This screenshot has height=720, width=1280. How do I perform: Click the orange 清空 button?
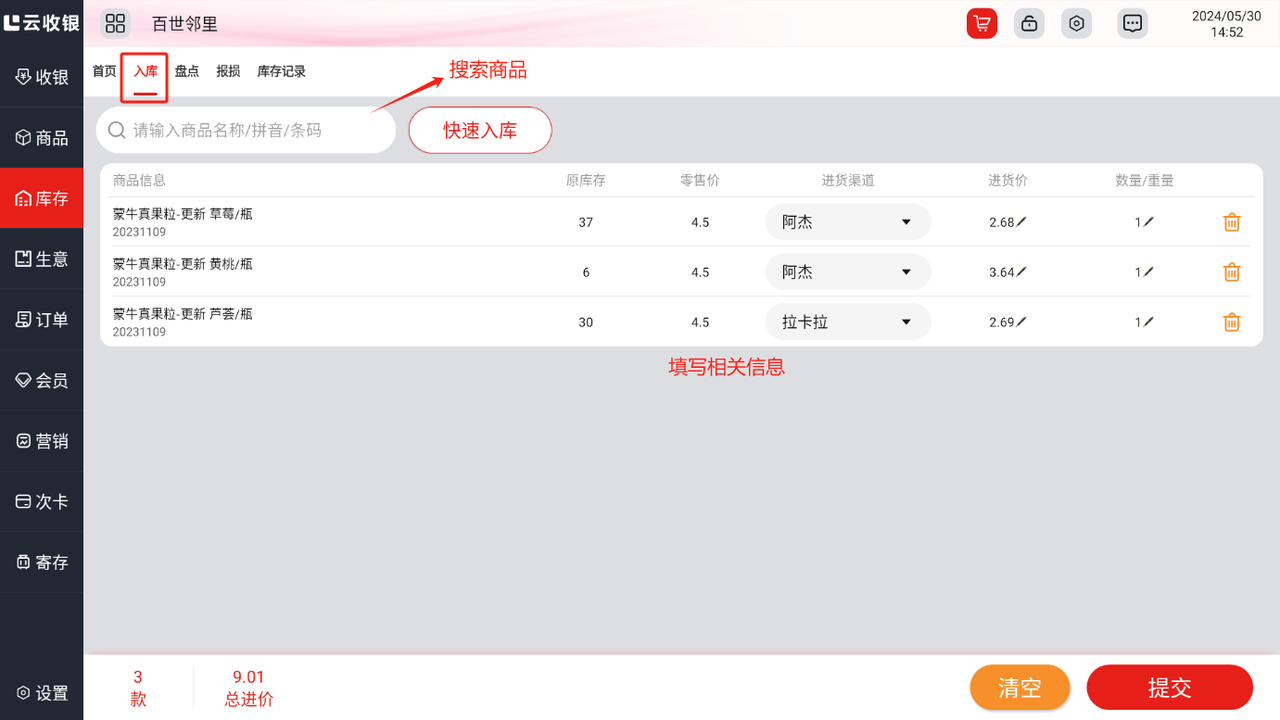1019,688
